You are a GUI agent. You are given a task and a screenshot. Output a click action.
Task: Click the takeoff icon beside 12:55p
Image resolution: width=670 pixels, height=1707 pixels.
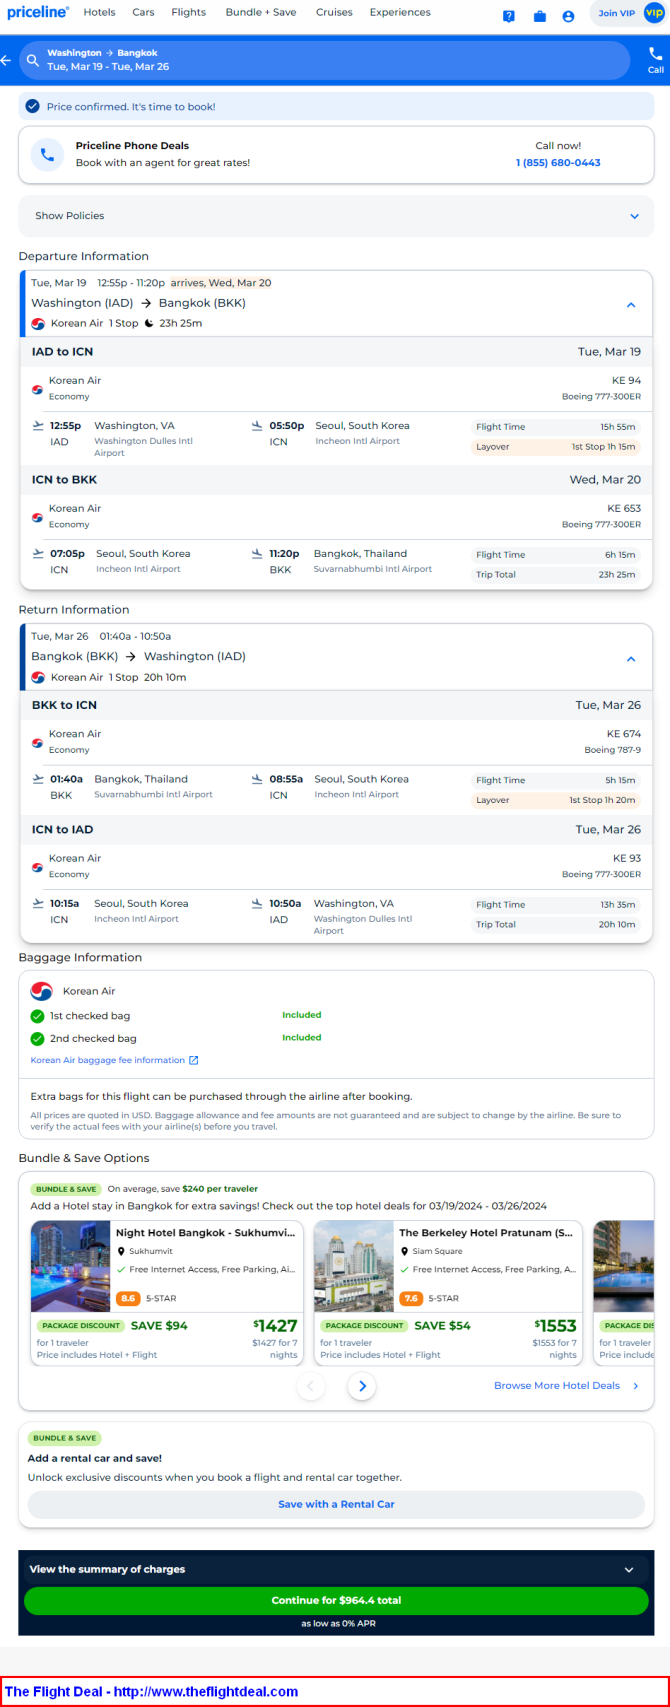[38, 425]
